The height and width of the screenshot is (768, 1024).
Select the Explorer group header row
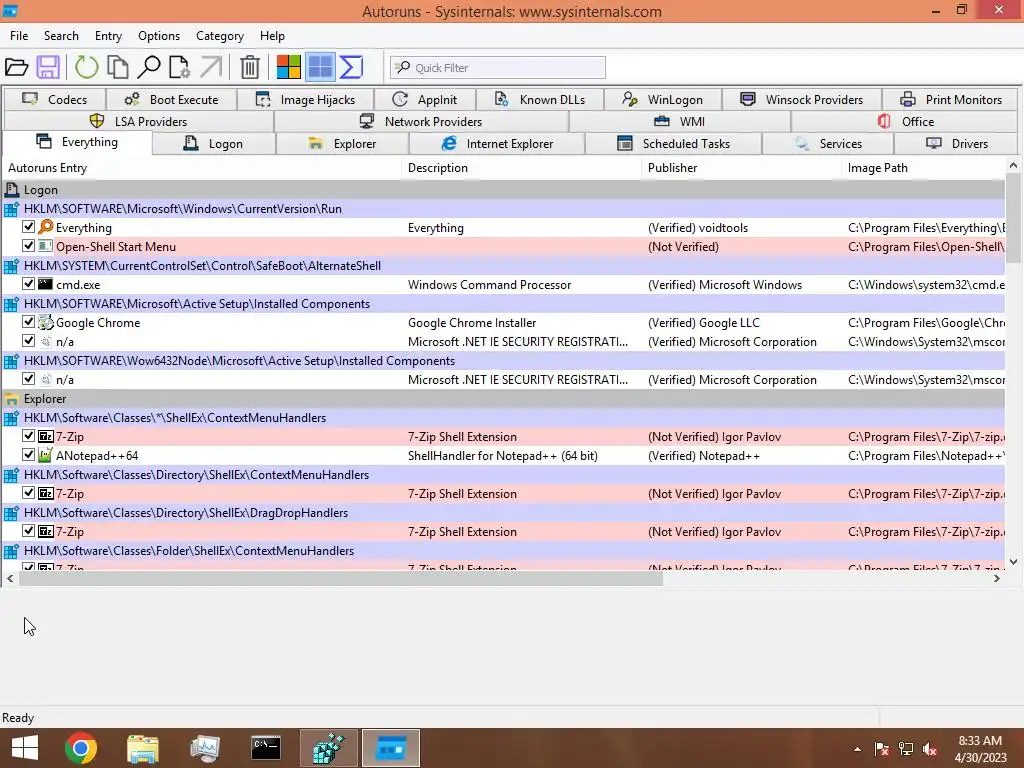click(504, 399)
